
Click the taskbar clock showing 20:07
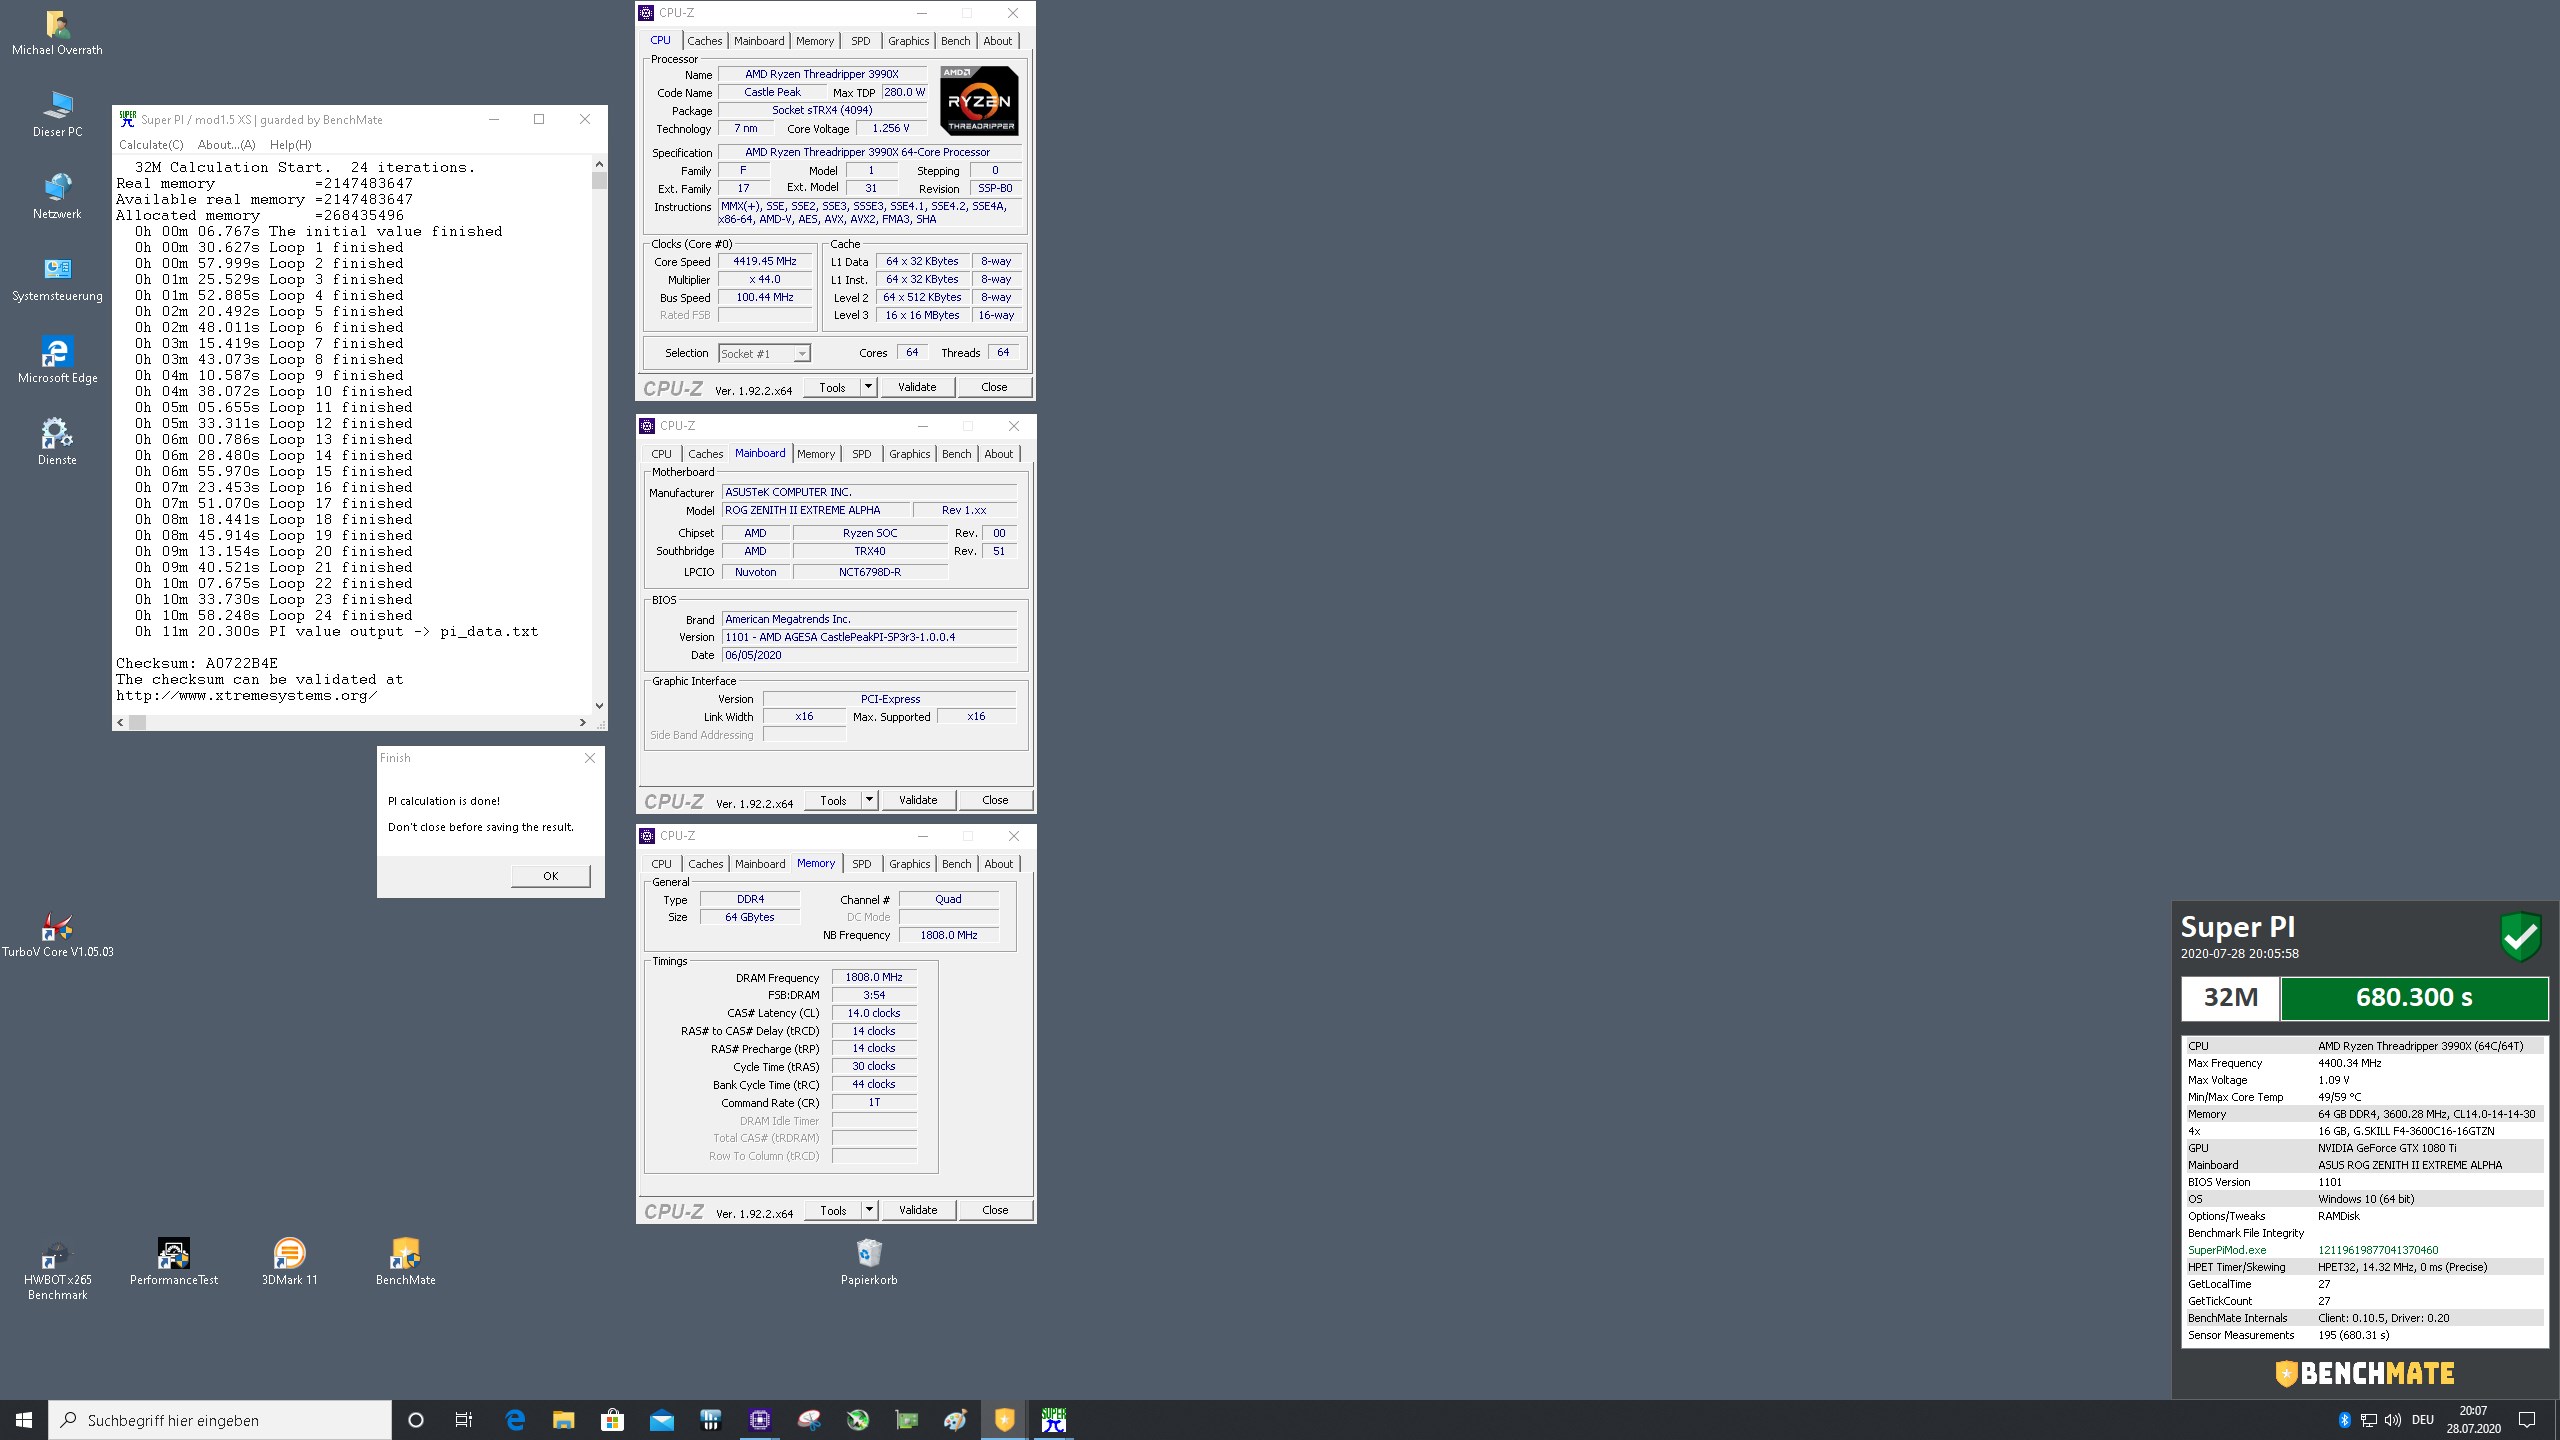2473,1420
